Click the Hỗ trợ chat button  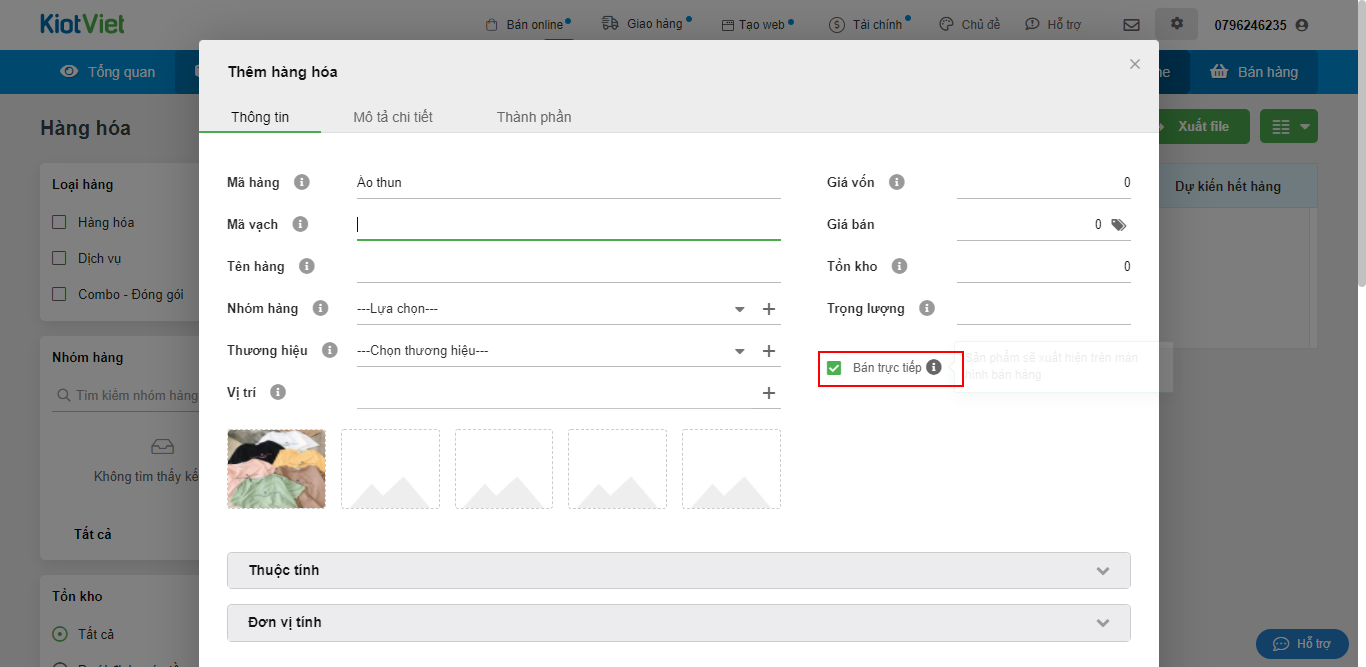pos(1302,643)
